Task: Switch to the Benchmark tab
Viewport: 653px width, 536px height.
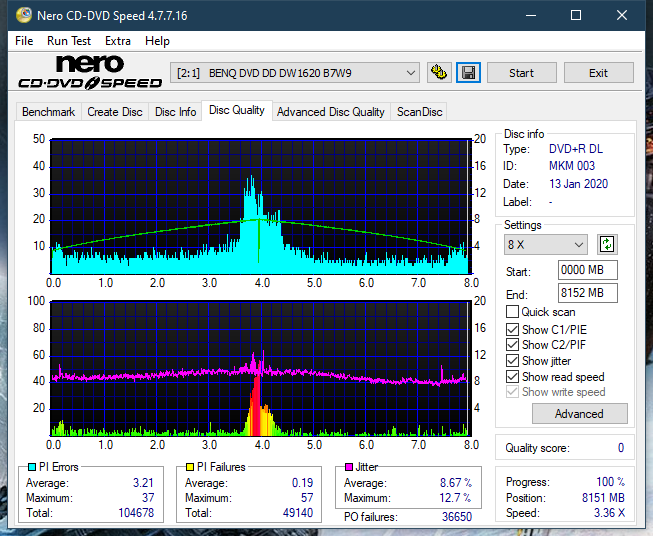Action: click(x=48, y=112)
